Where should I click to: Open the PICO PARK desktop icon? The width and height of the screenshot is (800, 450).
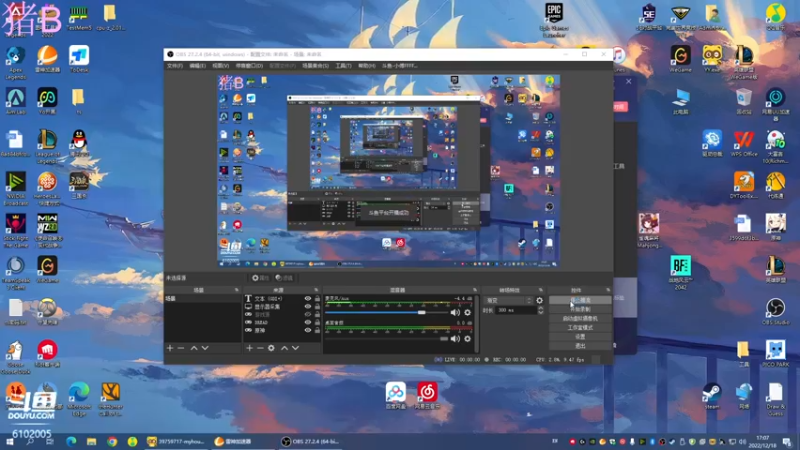coord(775,354)
